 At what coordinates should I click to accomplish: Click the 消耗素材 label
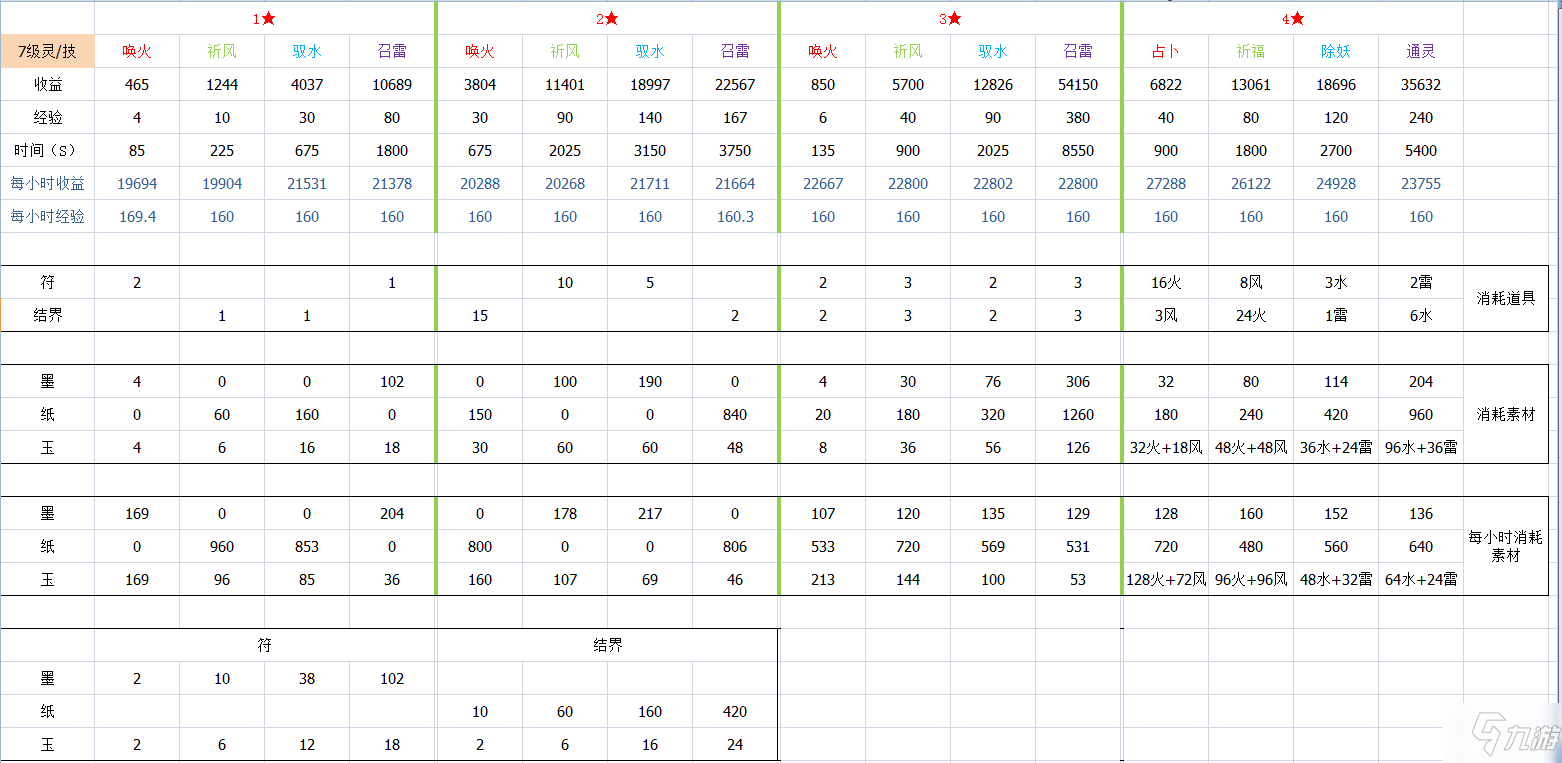[x=1505, y=414]
